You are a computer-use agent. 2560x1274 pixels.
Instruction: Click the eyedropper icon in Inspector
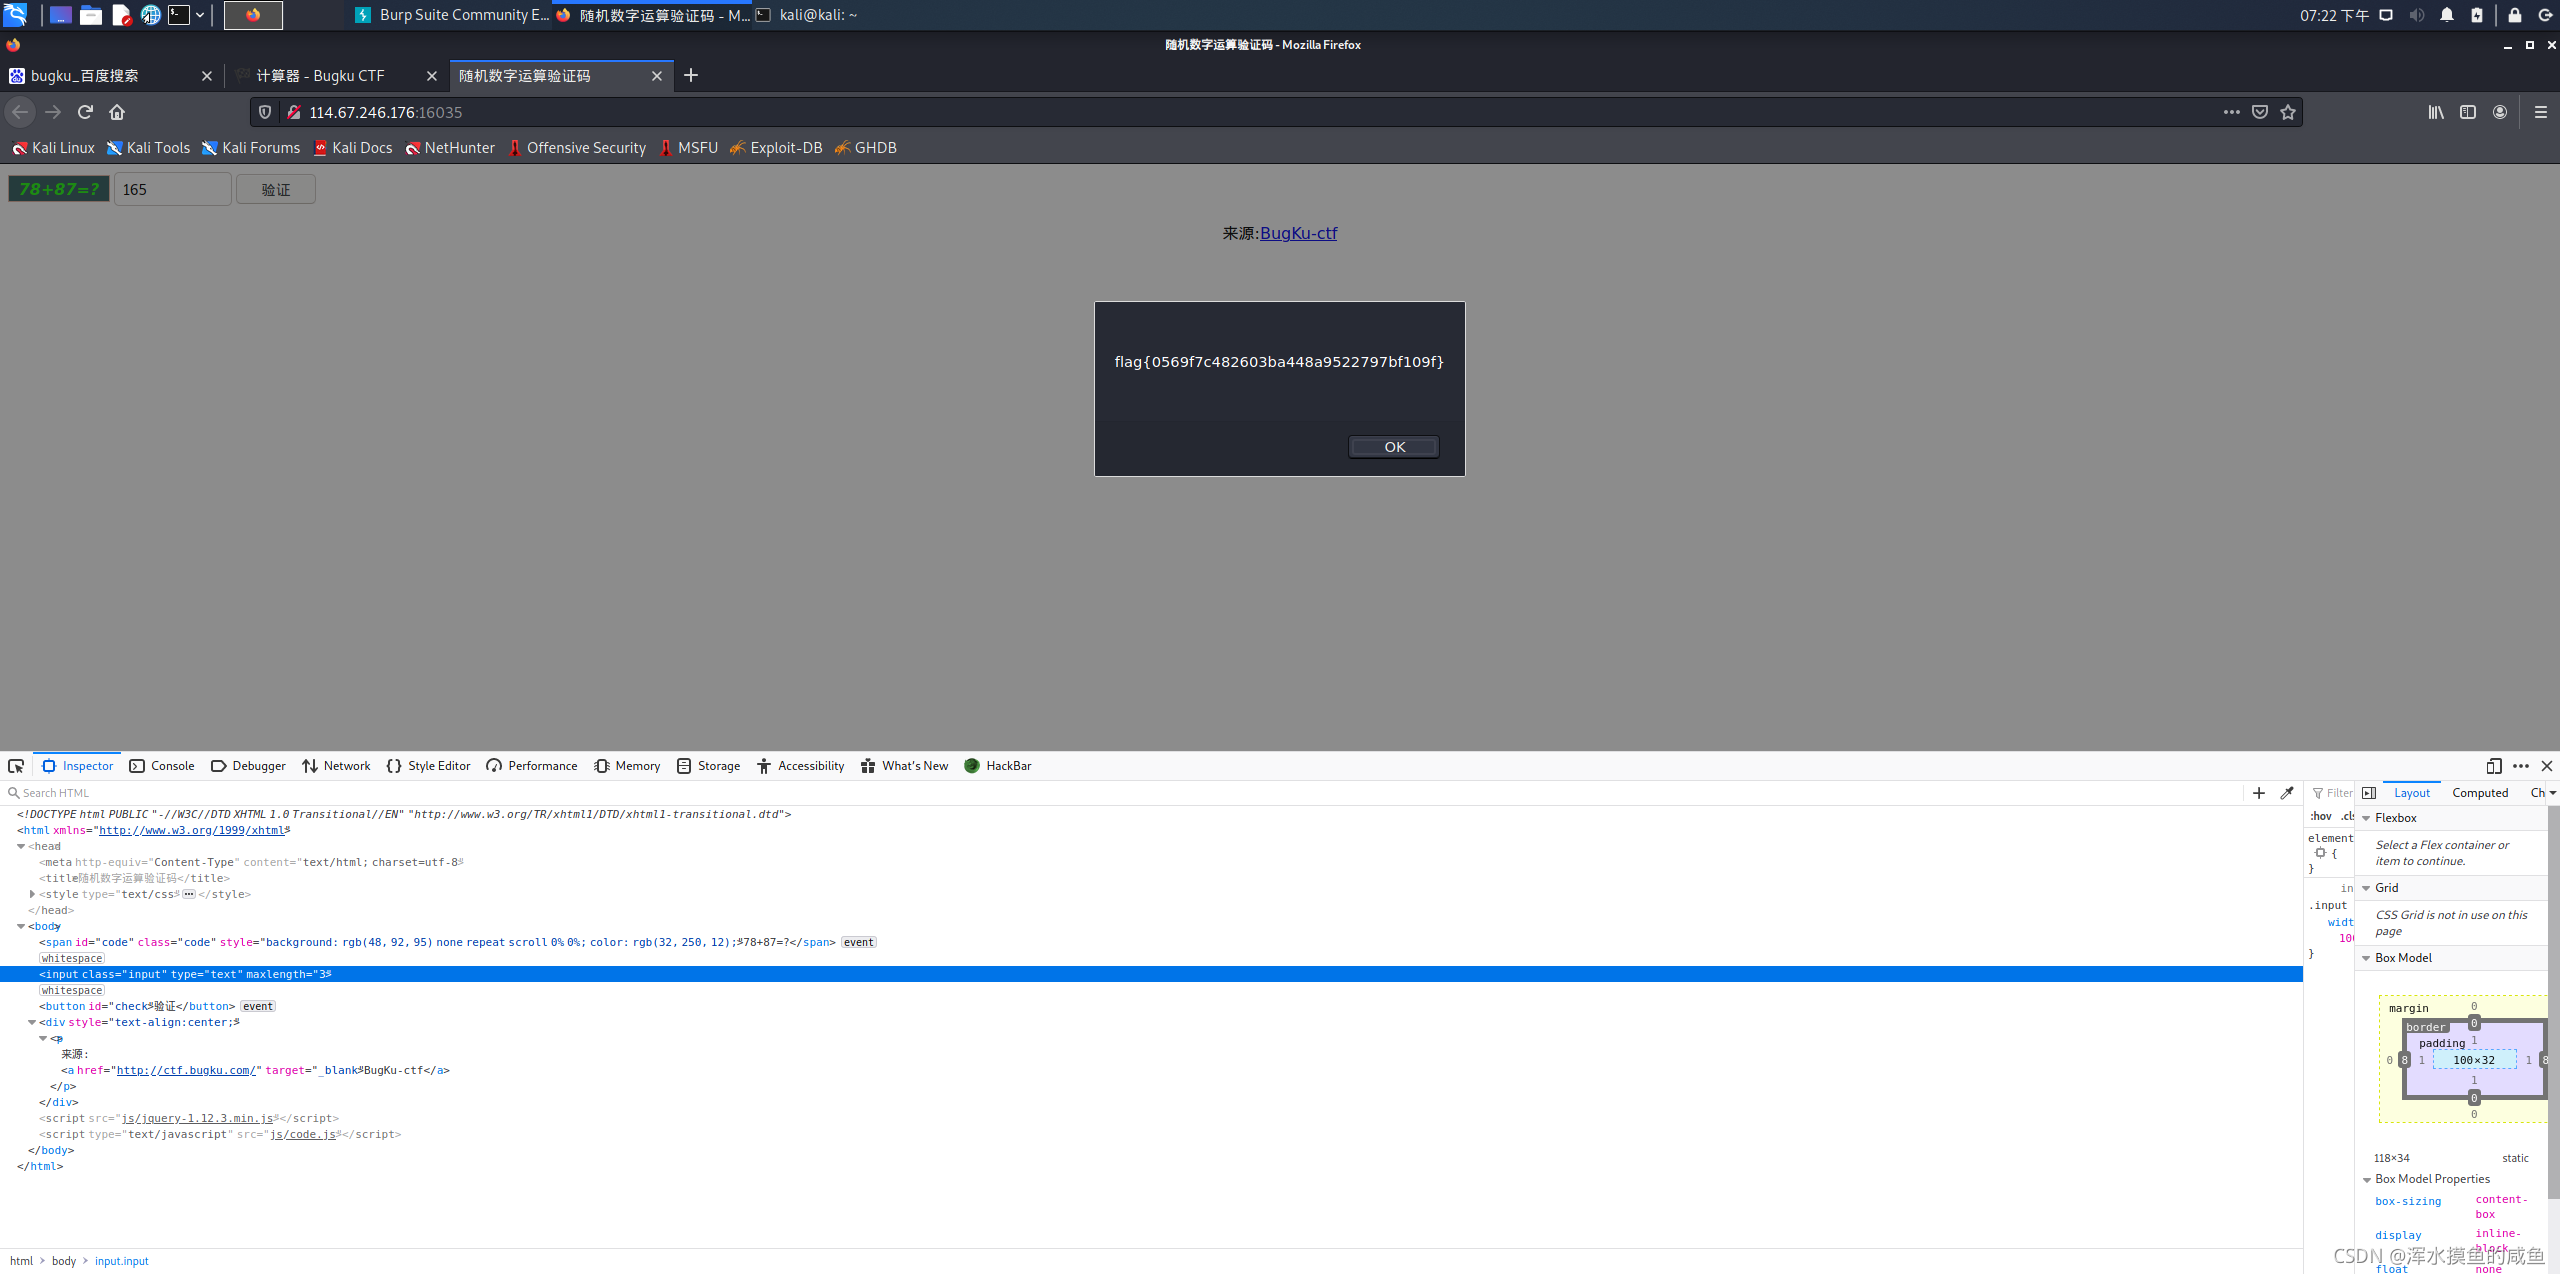[2287, 793]
